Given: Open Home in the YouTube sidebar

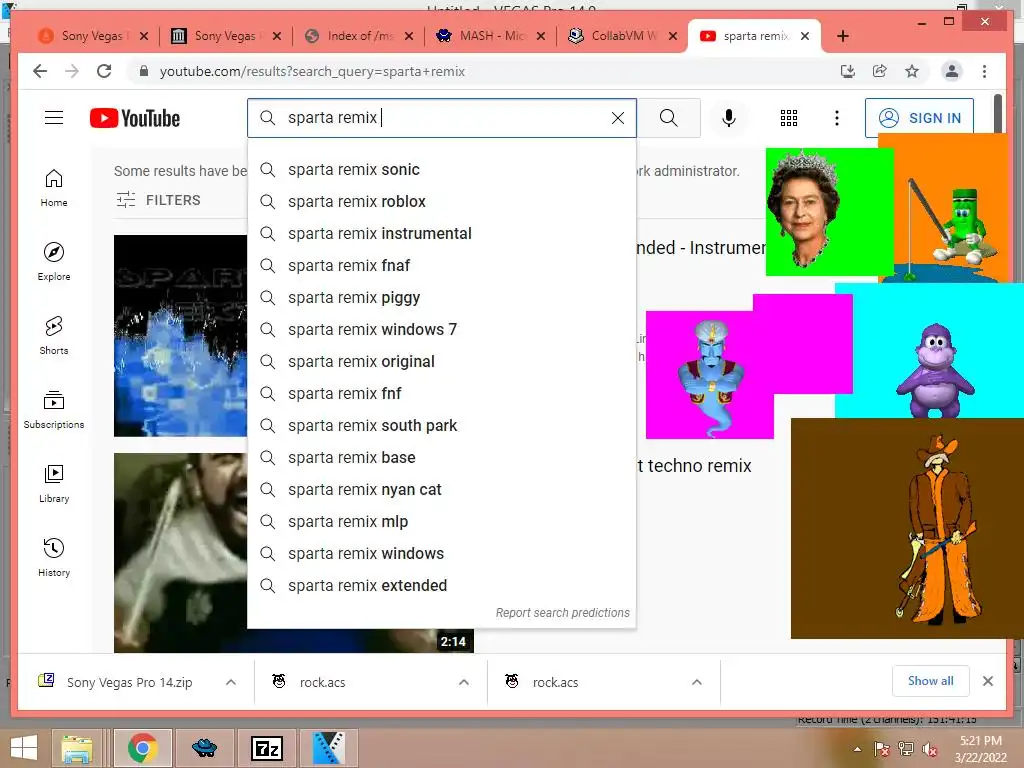Looking at the screenshot, I should click(x=54, y=188).
